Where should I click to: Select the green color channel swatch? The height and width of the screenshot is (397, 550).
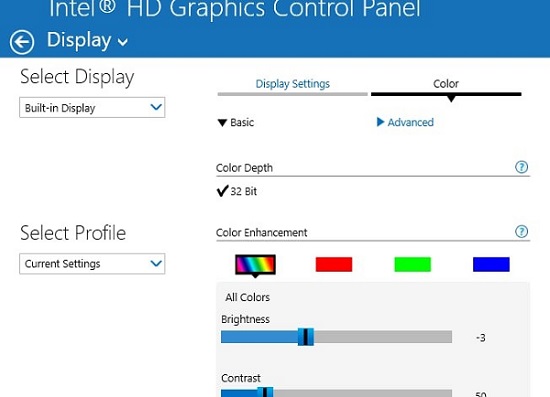(x=412, y=264)
